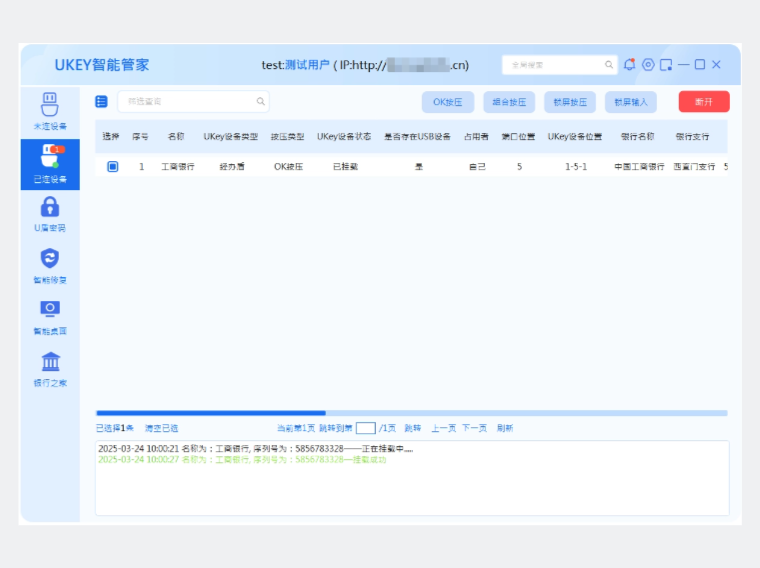The height and width of the screenshot is (568, 760).
Task: Select the 已连设备 sidebar icon
Action: [50, 162]
